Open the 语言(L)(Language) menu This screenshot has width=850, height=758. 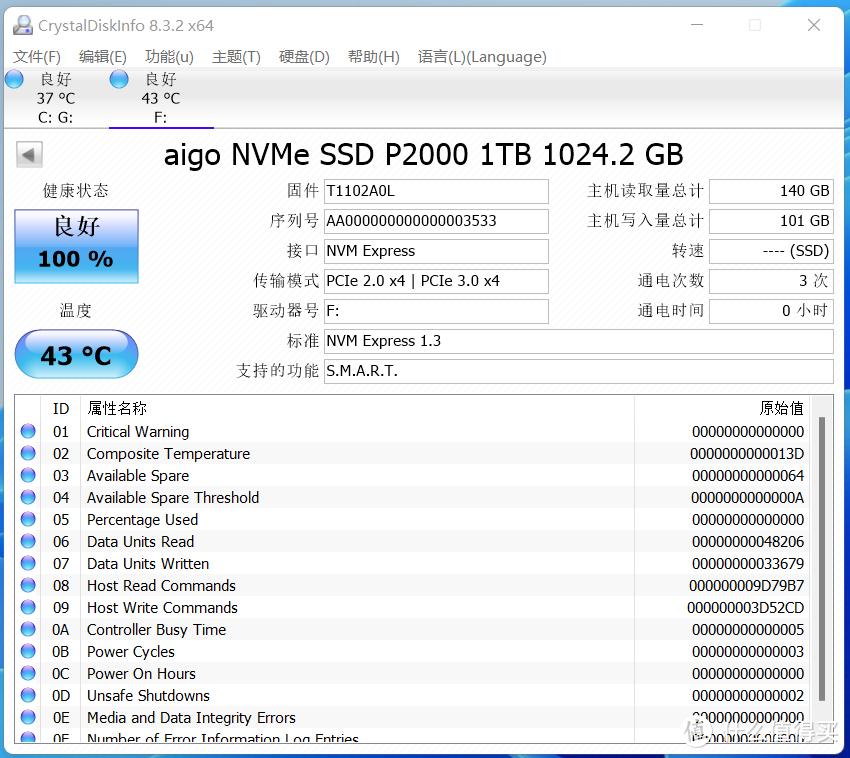click(482, 57)
